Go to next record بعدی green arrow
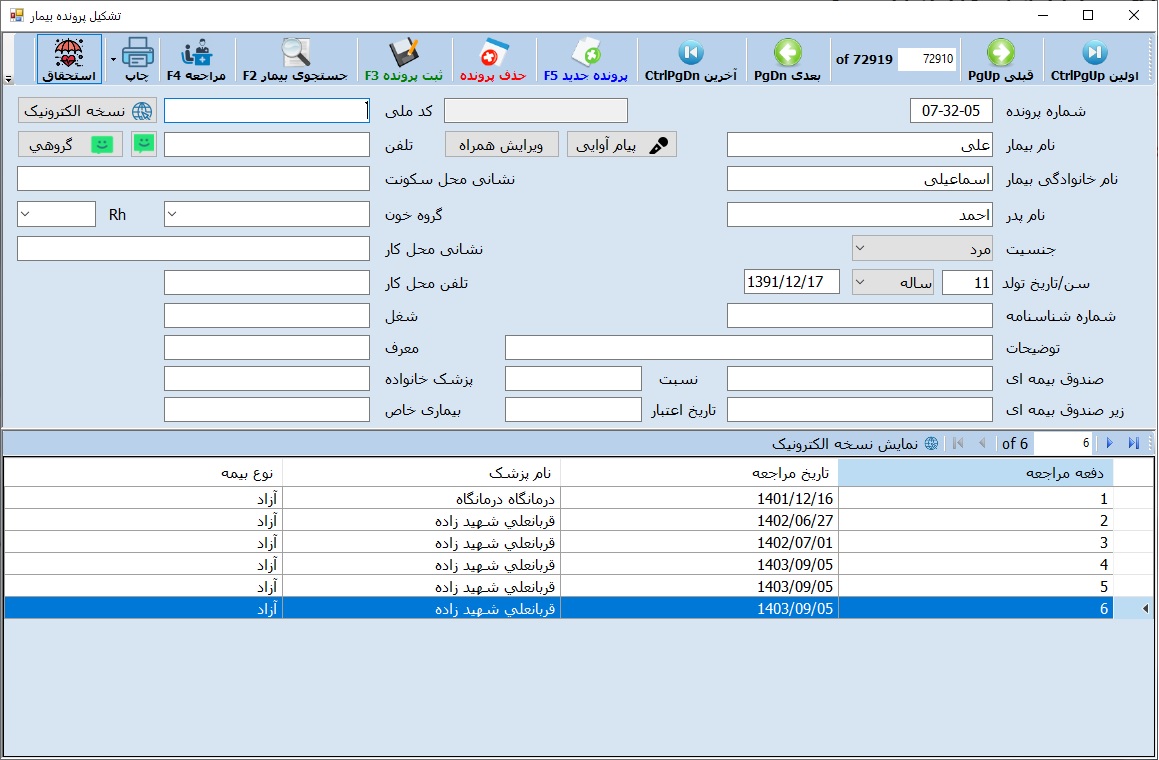This screenshot has height=760, width=1159. (x=787, y=52)
